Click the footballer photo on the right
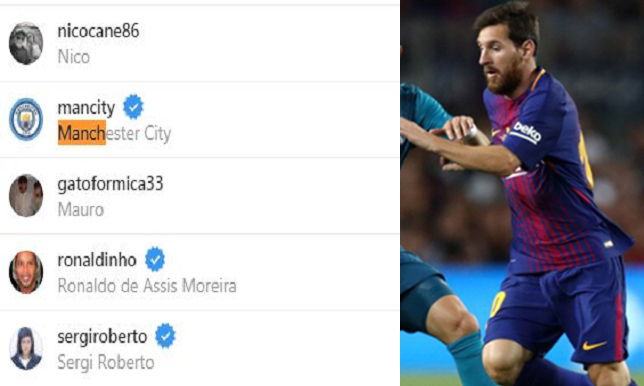The height and width of the screenshot is (386, 644). pyautogui.click(x=522, y=193)
